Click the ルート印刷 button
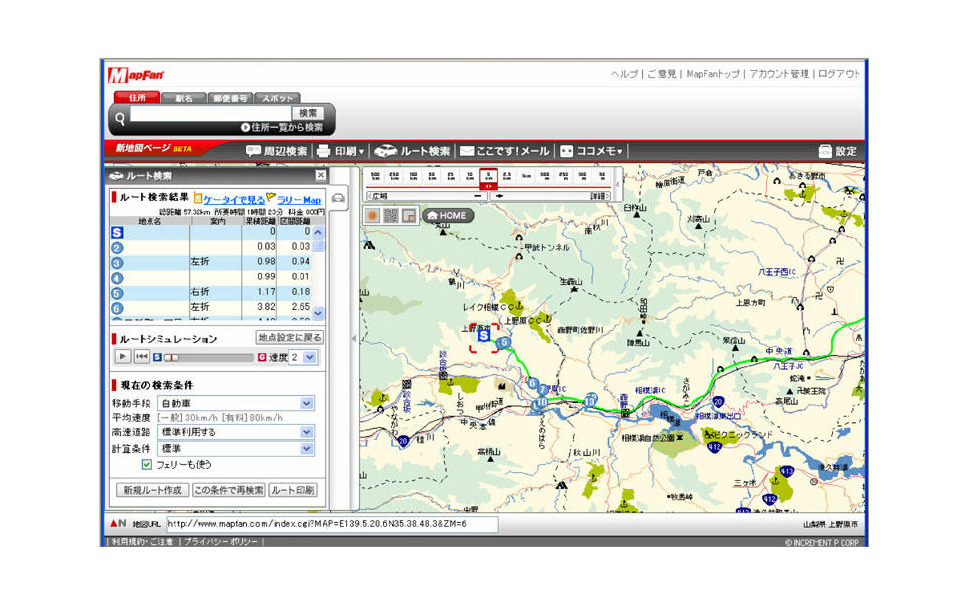This screenshot has width=968, height=605. pyautogui.click(x=293, y=490)
